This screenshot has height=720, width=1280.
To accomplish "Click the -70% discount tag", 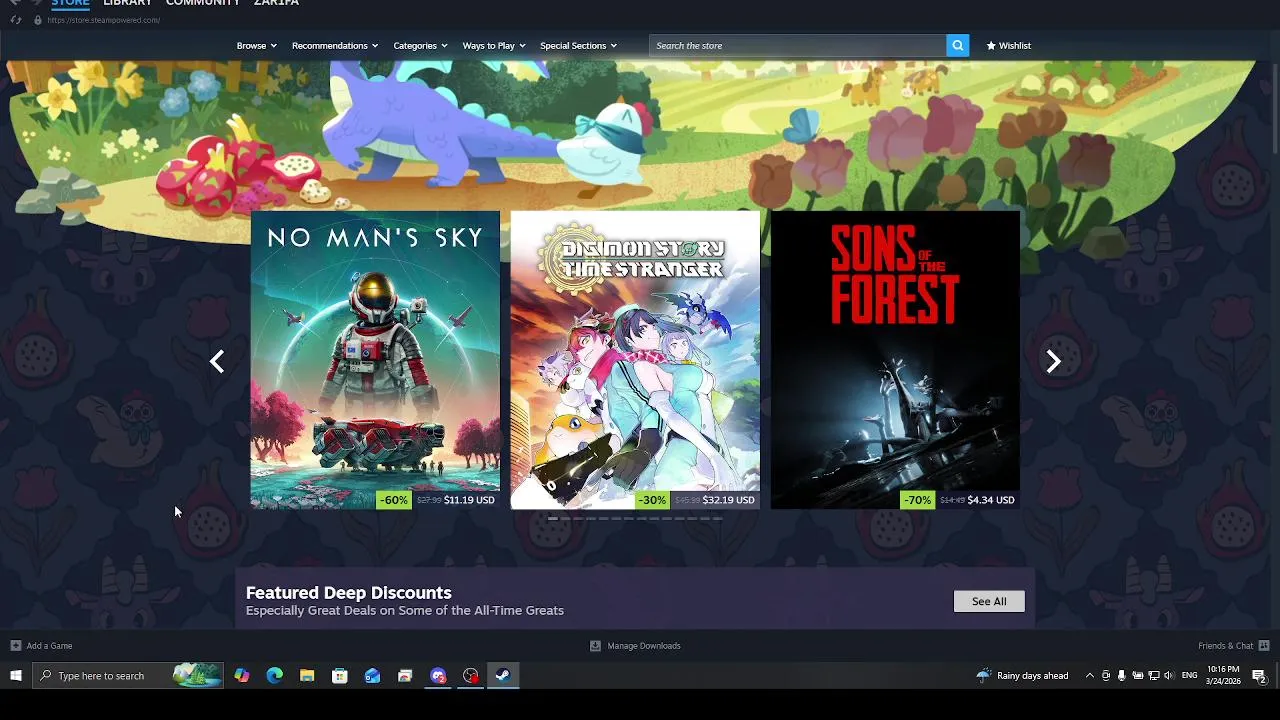I will 917,500.
